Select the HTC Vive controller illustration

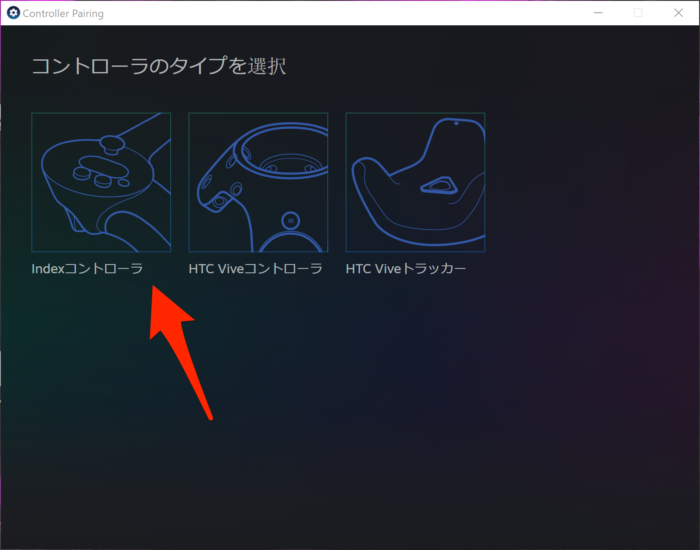[x=258, y=182]
